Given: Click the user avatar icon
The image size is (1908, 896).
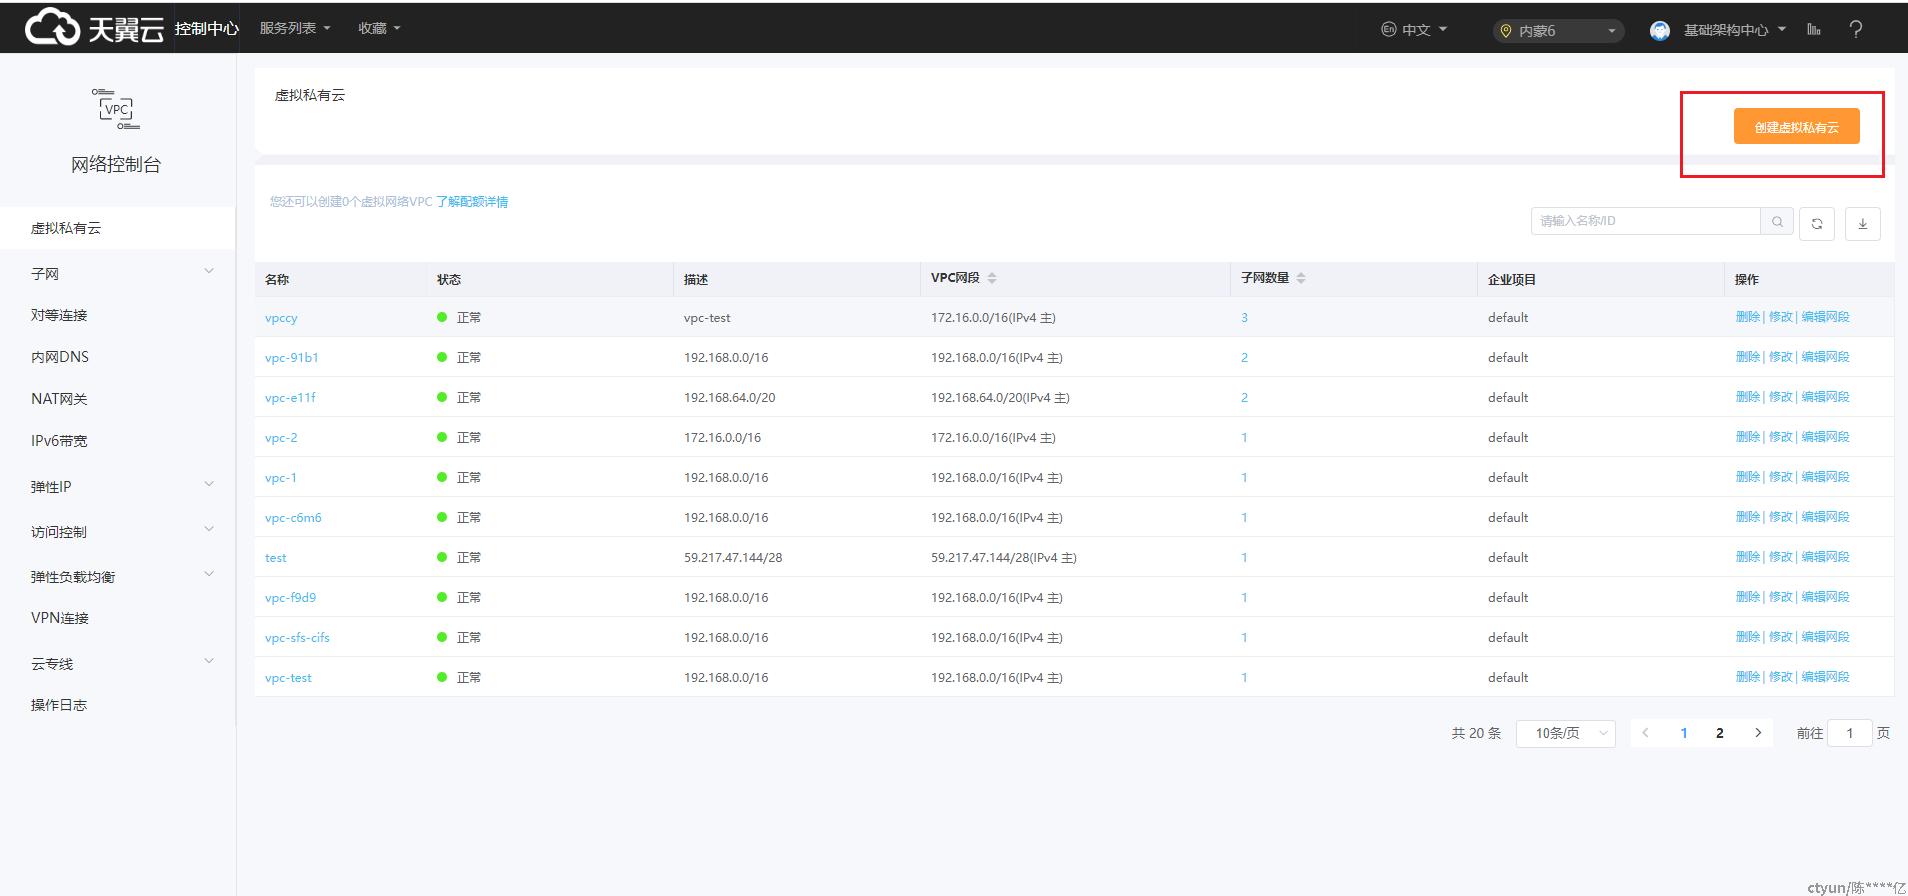Looking at the screenshot, I should tap(1660, 31).
